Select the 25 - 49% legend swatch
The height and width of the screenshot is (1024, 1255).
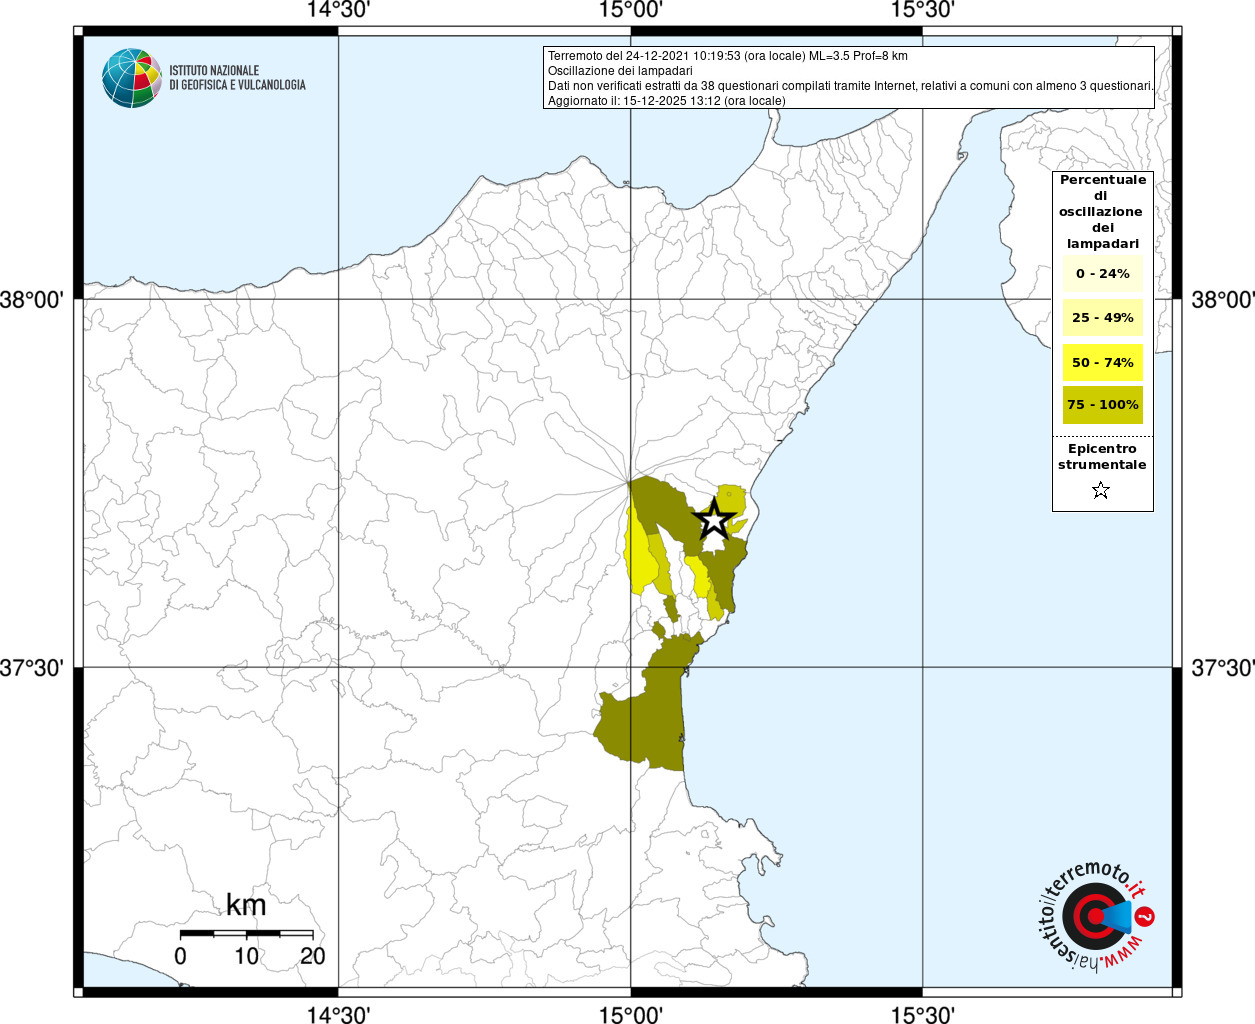click(1102, 318)
